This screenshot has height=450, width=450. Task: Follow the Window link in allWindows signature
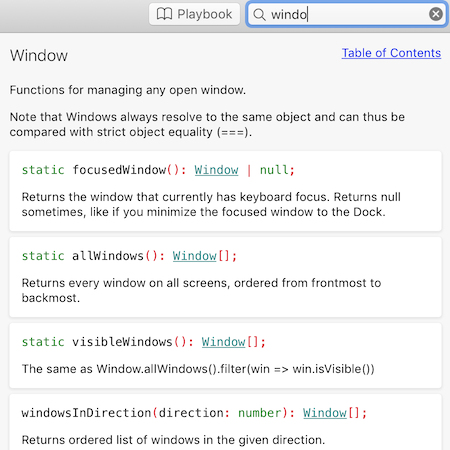click(x=194, y=256)
